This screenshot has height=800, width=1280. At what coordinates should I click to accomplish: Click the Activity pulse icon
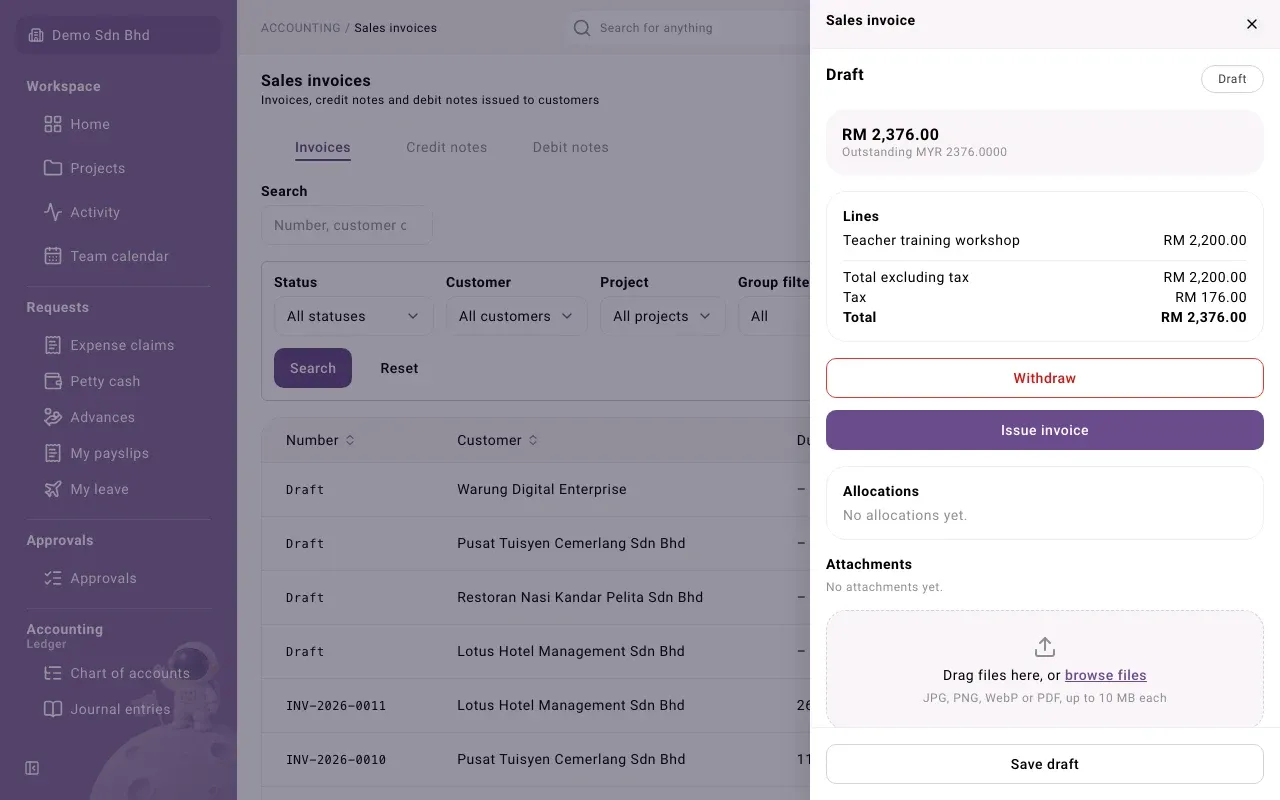(x=53, y=212)
